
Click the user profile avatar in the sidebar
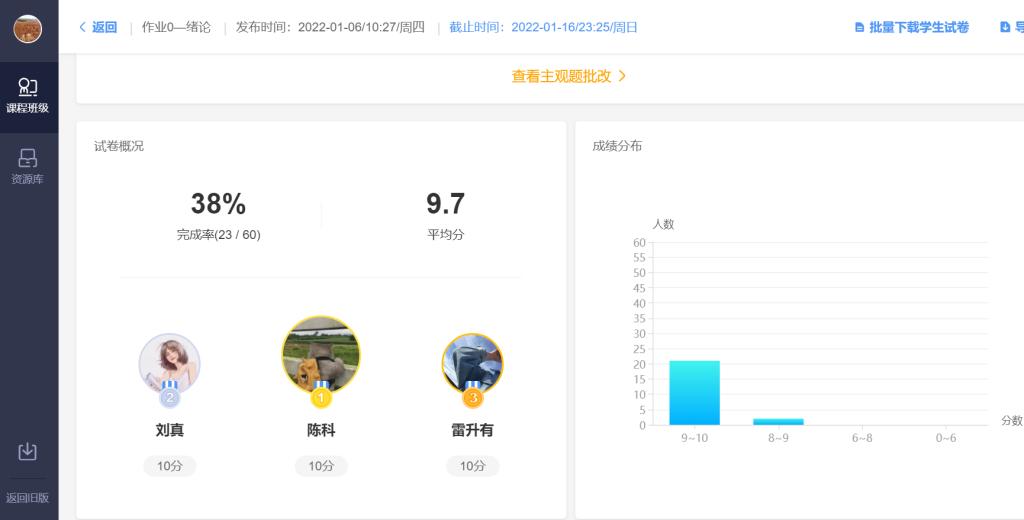click(28, 29)
